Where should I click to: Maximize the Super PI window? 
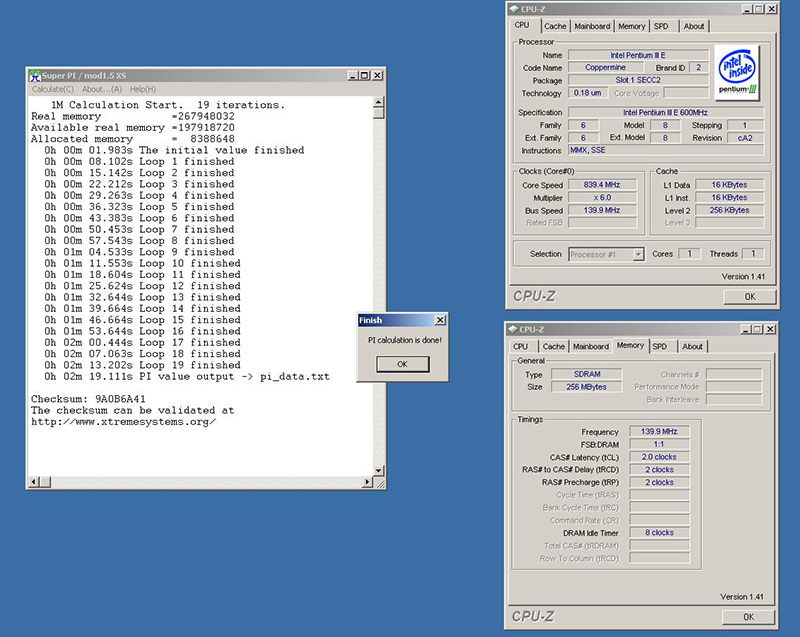pyautogui.click(x=364, y=75)
